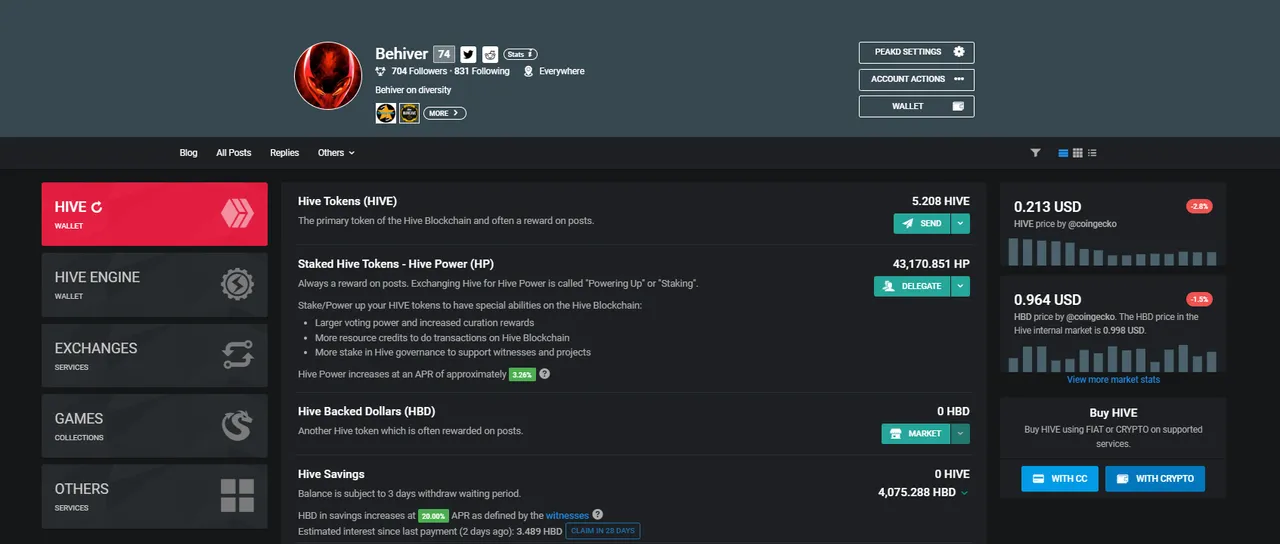Buy HIVE WITH CRYPTO button
Viewport: 1280px width, 544px height.
pyautogui.click(x=1155, y=478)
